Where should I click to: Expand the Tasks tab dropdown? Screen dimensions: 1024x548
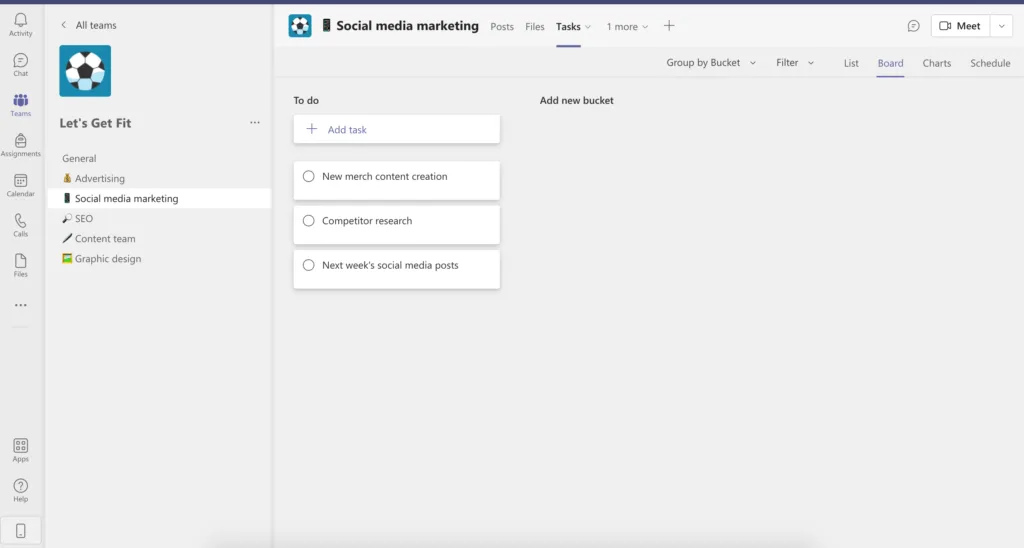(588, 27)
